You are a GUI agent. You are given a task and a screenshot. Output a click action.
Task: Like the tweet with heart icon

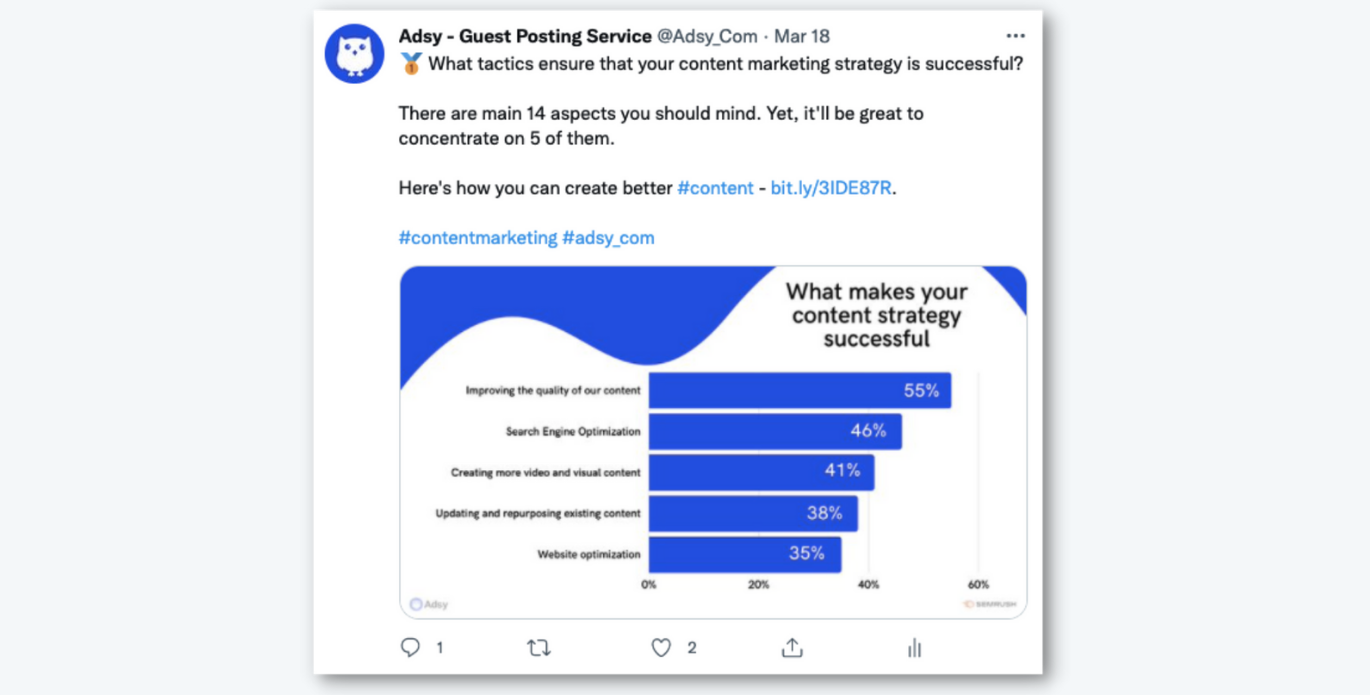(x=661, y=648)
